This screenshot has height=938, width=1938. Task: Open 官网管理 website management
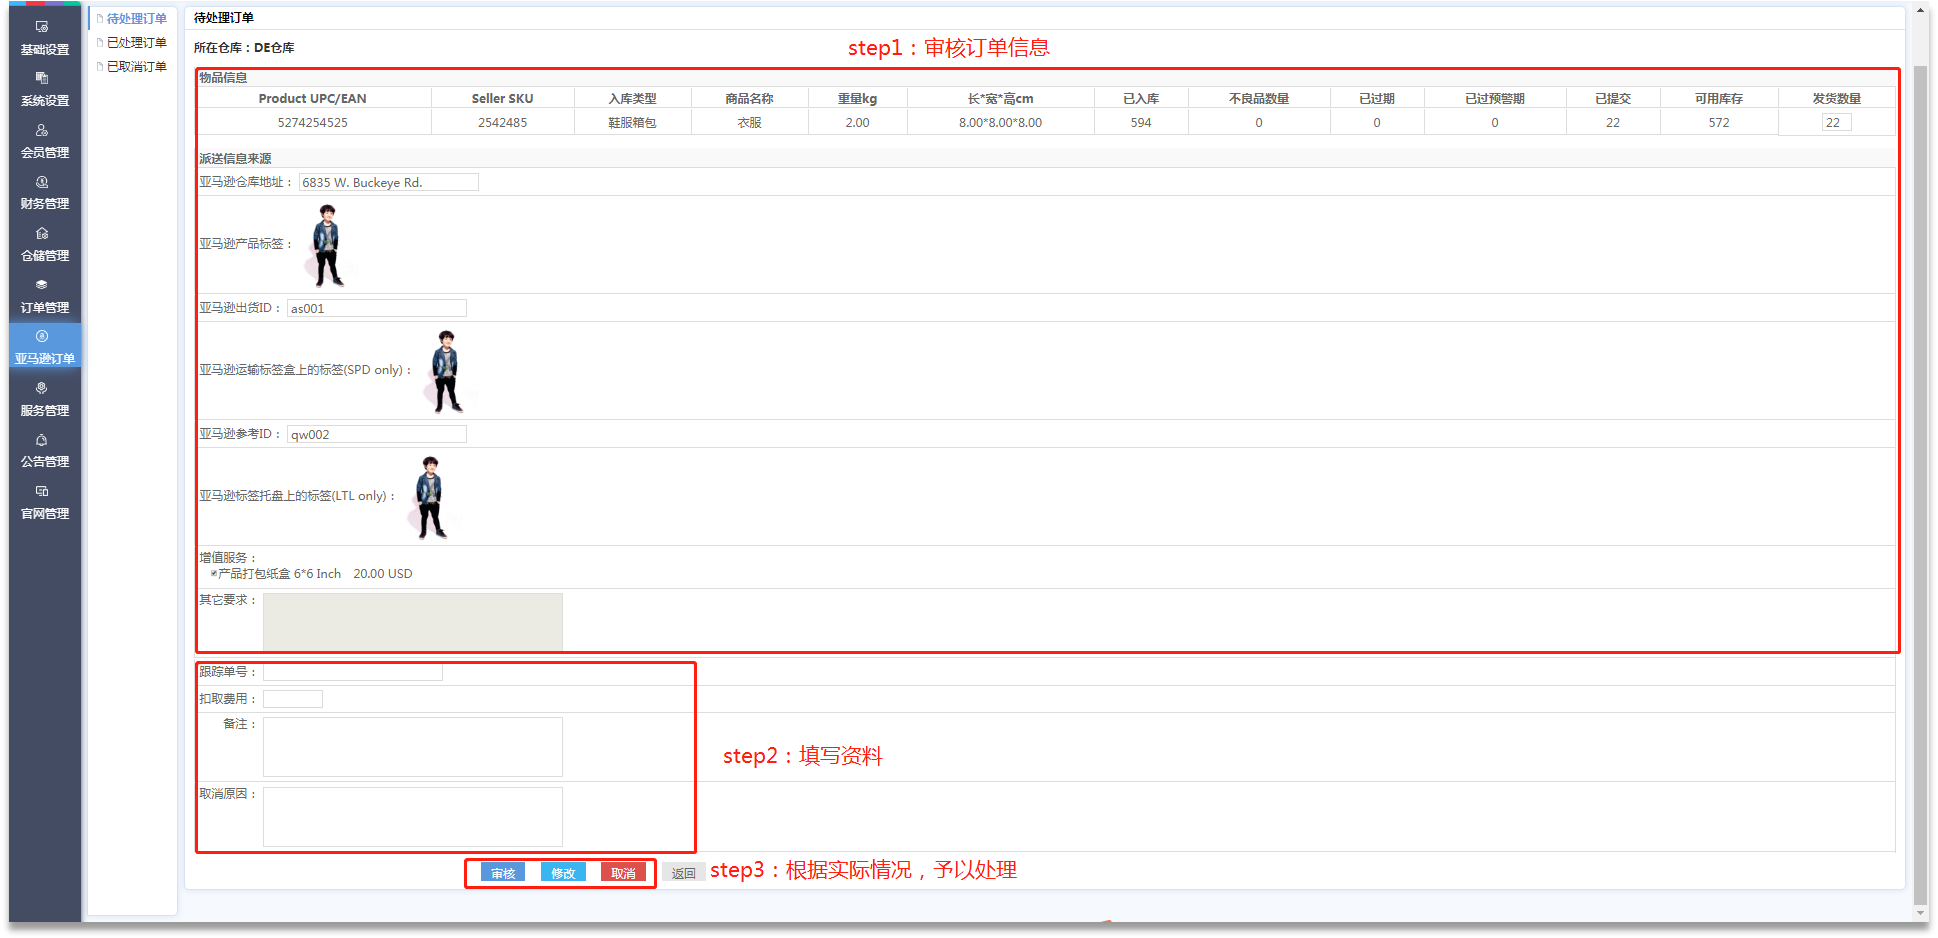pos(45,503)
